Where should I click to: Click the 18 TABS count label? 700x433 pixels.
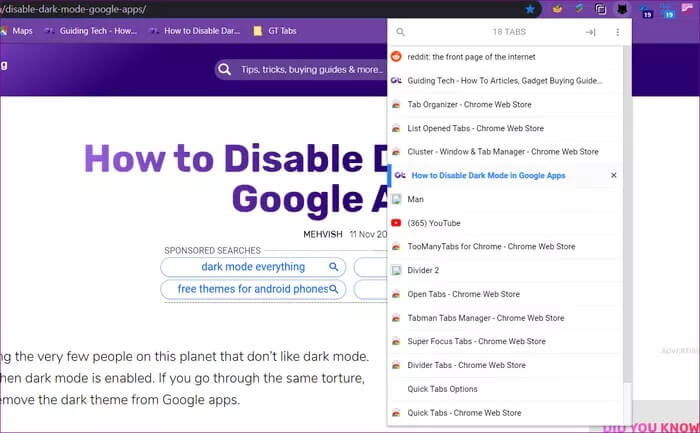tap(509, 32)
